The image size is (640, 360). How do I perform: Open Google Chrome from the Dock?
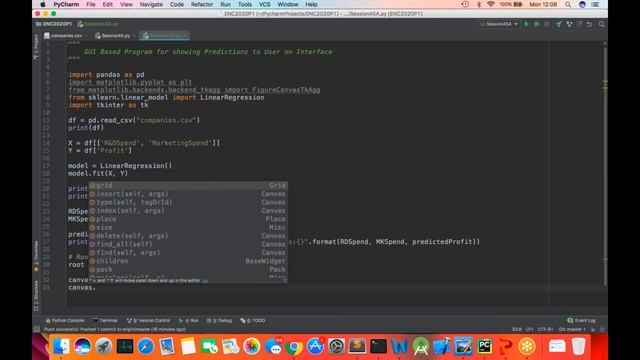tap(294, 346)
